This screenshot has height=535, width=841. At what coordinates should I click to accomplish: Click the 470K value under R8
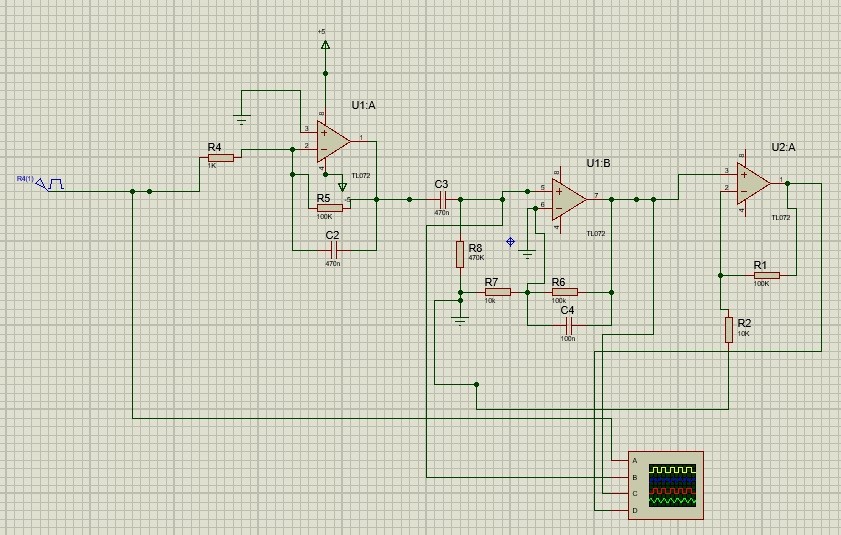point(476,258)
